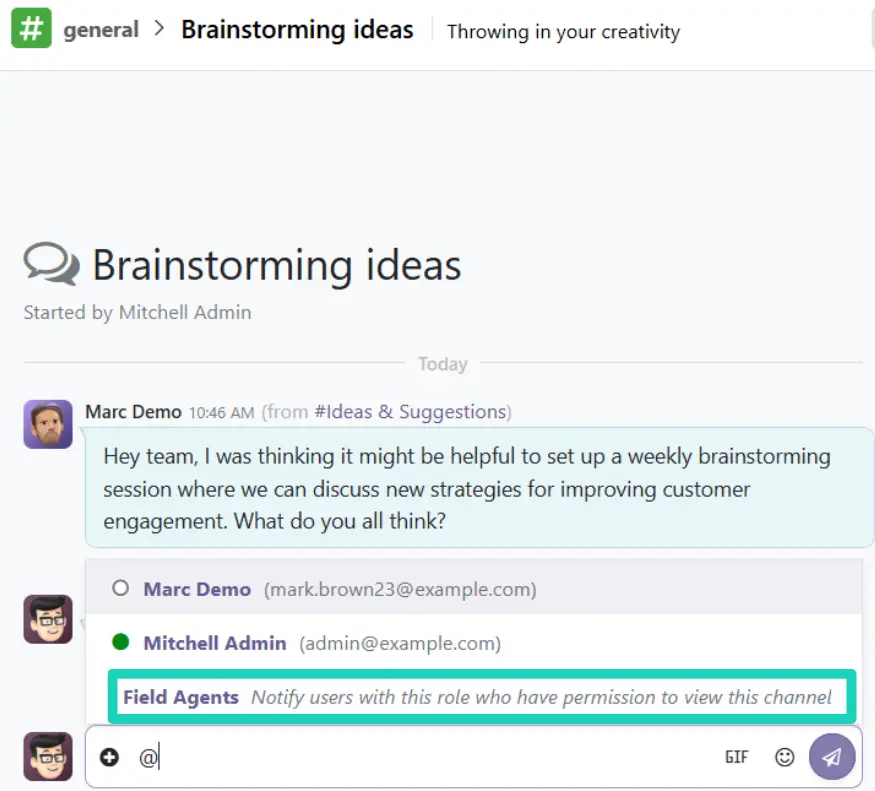Screen dimensions: 875x791
Task: Open the GIF picker
Action: 736,758
